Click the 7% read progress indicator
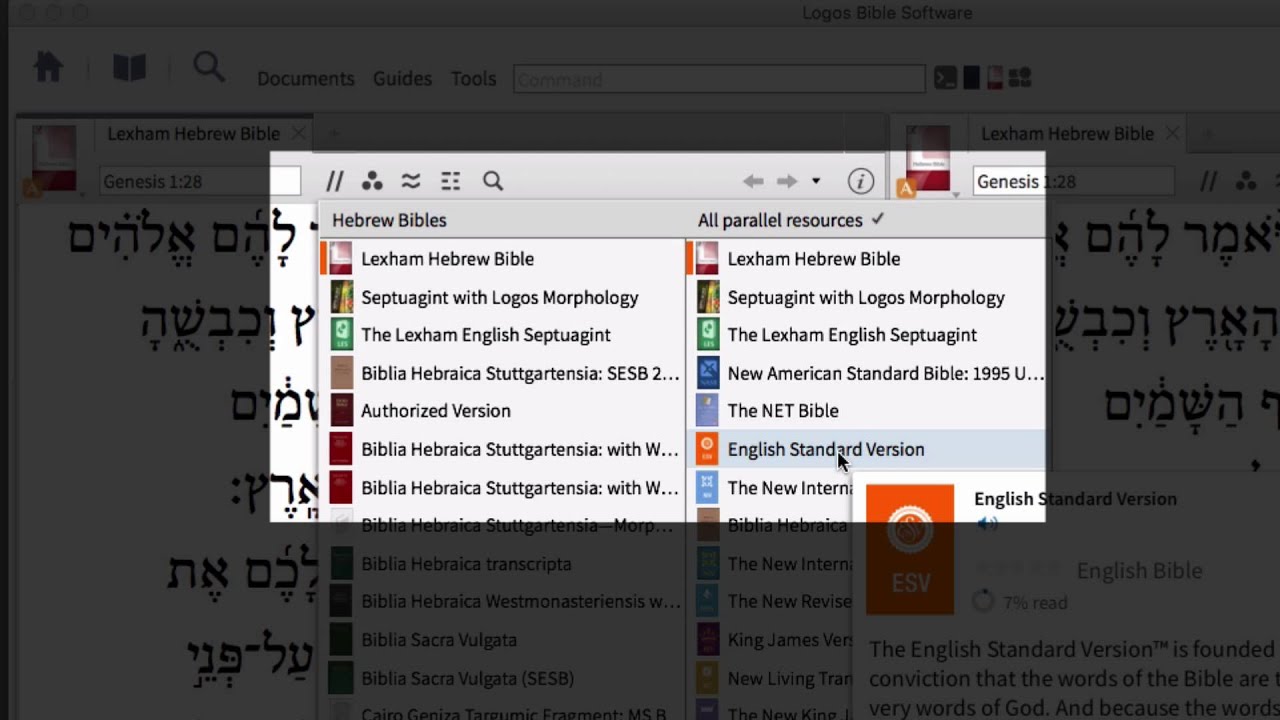The image size is (1280, 720). 1020,602
